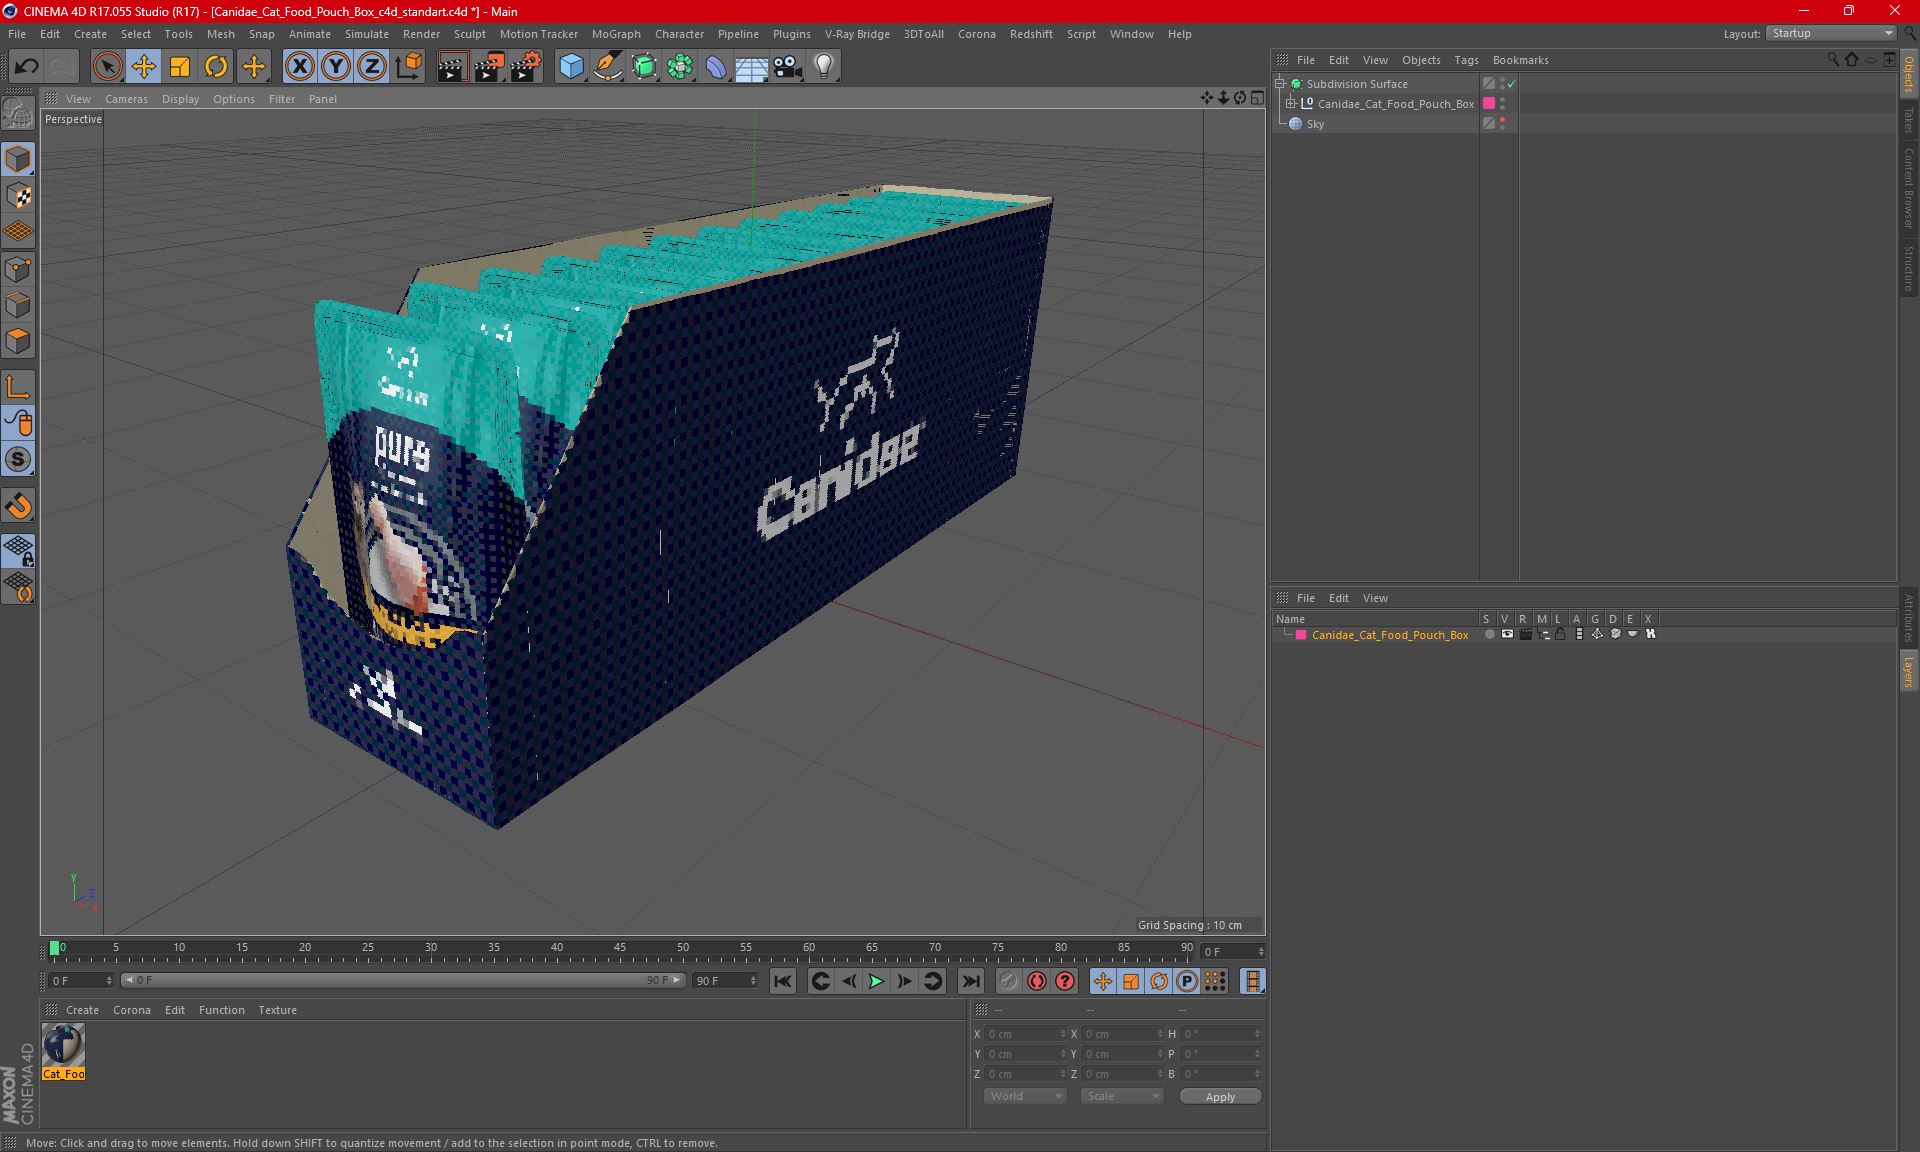The image size is (1920, 1152).
Task: Open the spline Pen tool
Action: pyautogui.click(x=607, y=67)
